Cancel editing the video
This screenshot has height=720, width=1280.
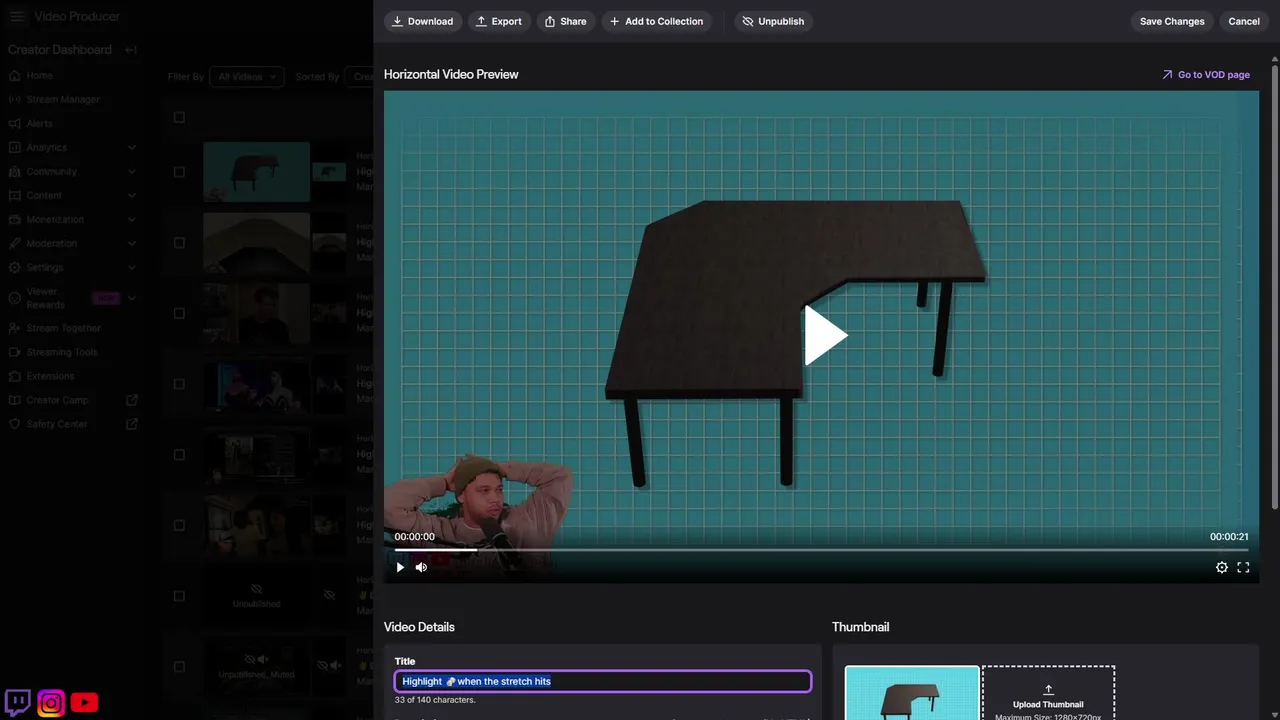1244,21
